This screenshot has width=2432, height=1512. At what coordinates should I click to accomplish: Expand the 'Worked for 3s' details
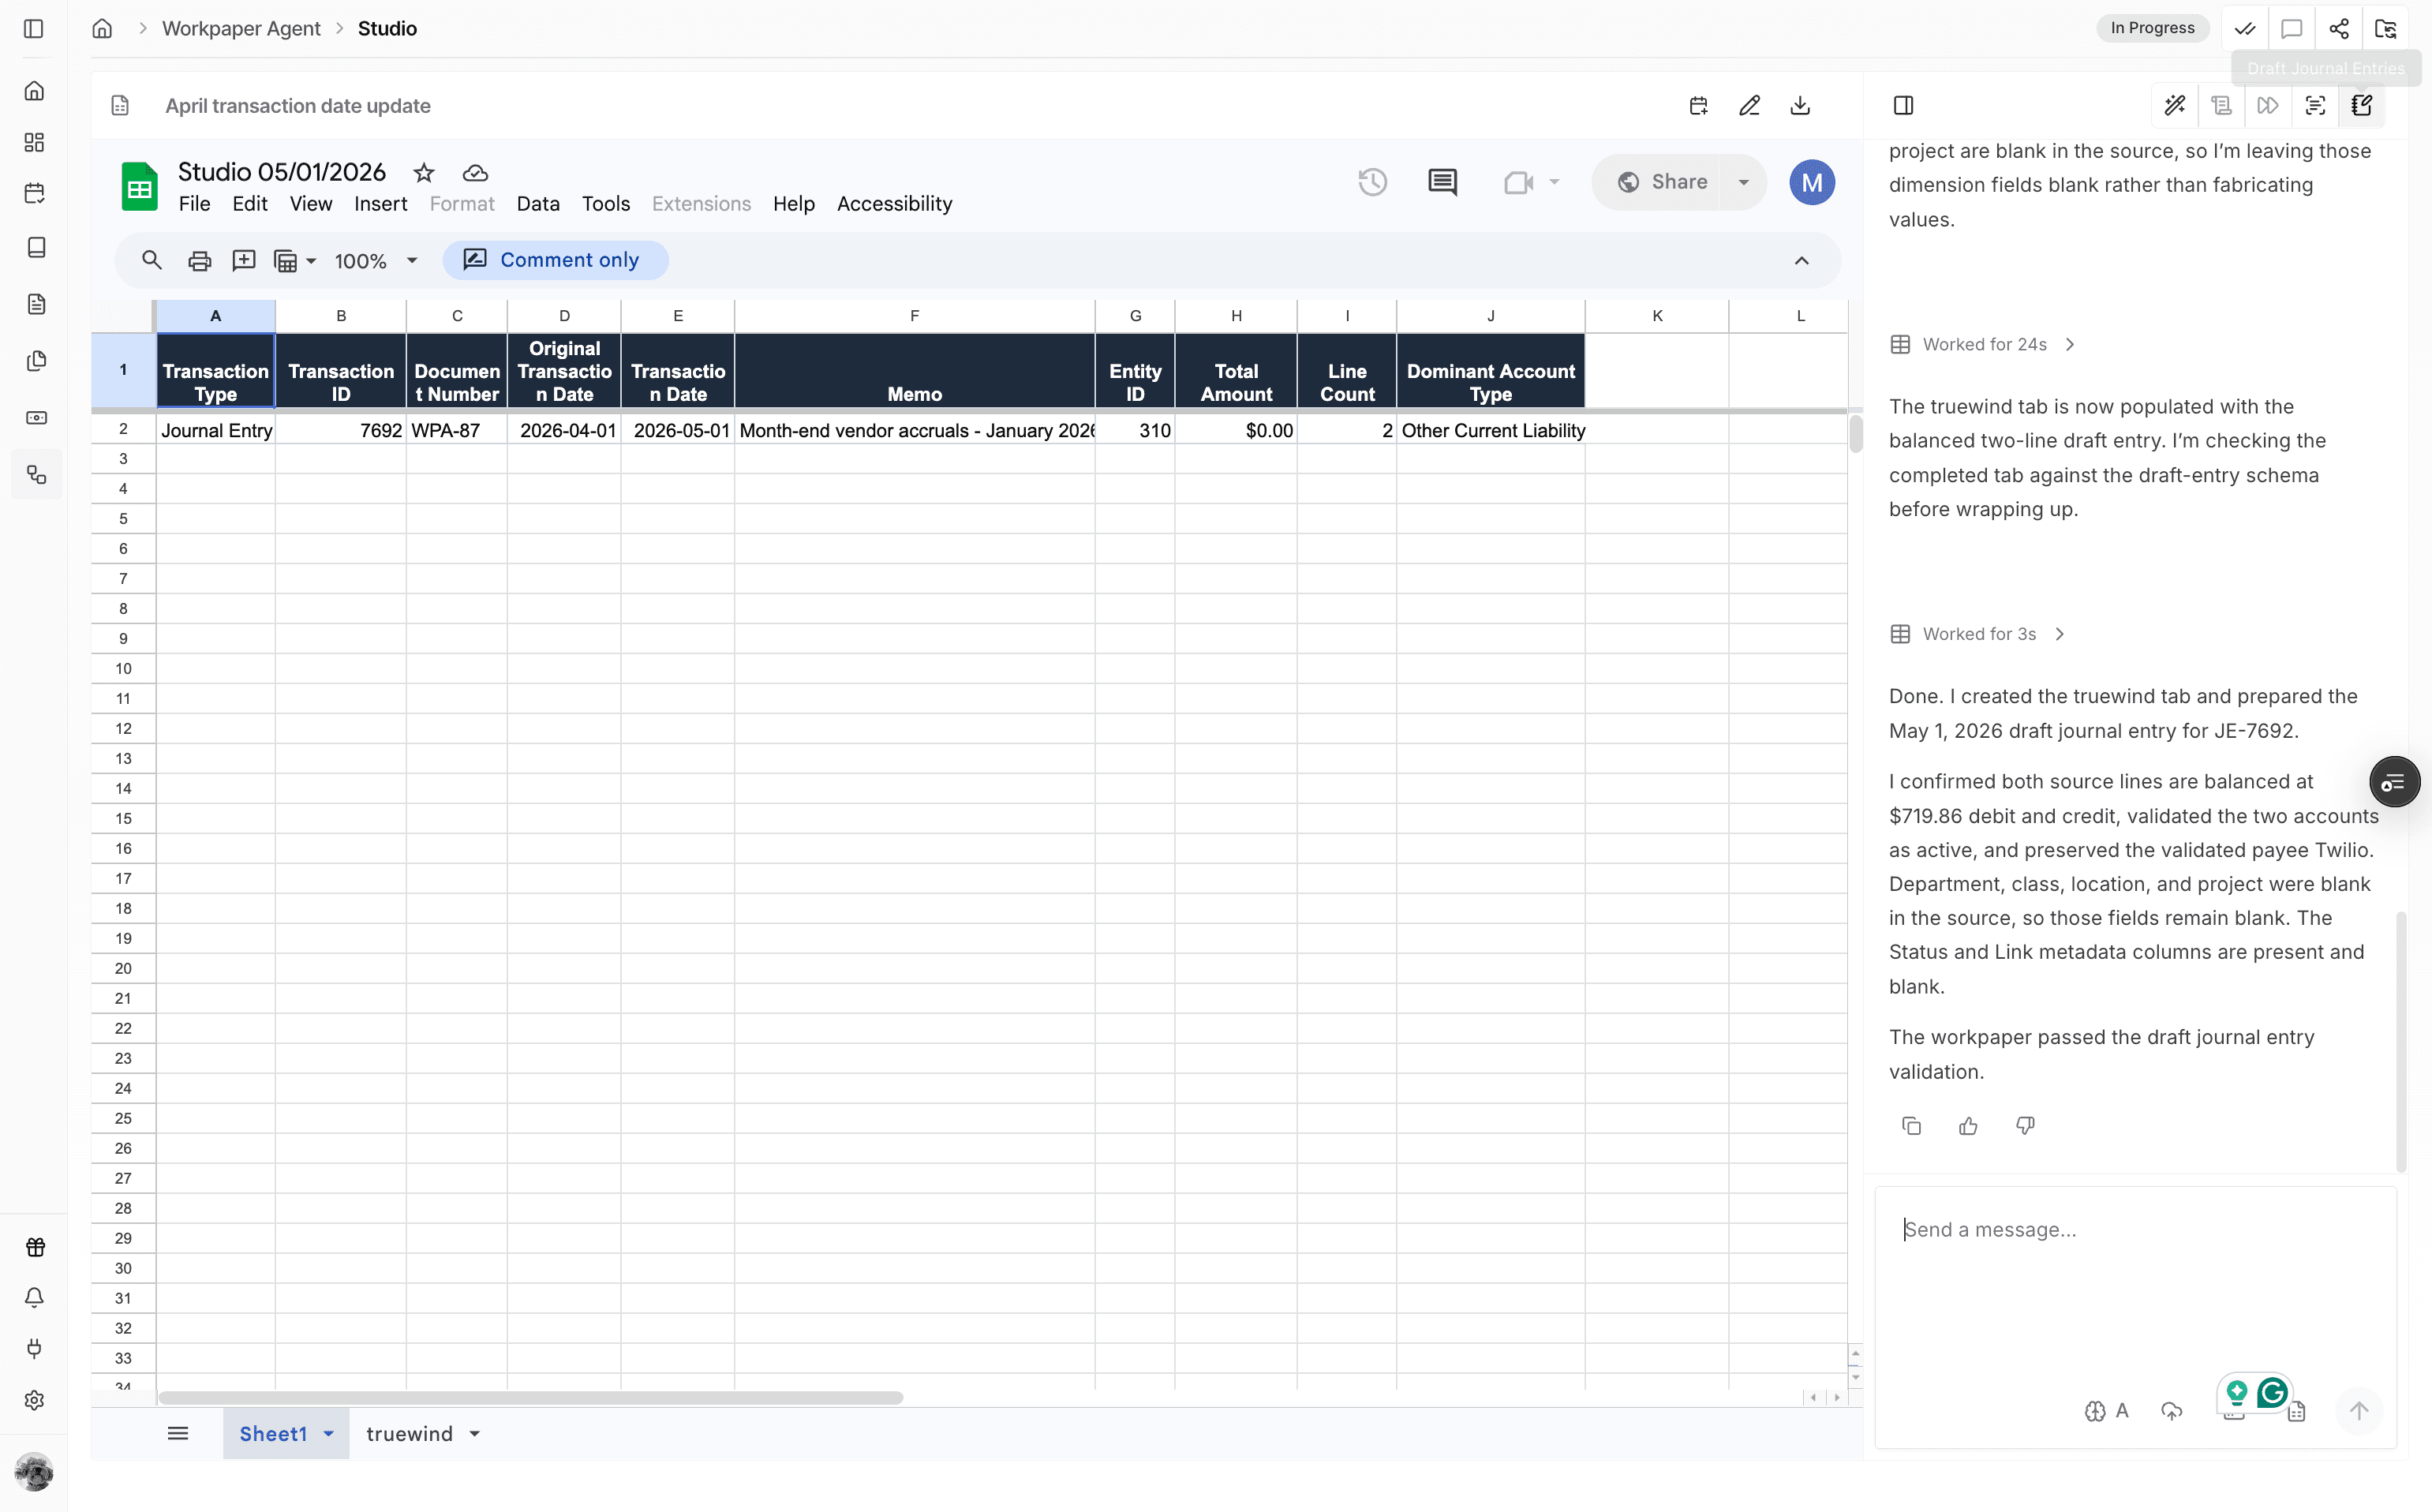click(1978, 634)
